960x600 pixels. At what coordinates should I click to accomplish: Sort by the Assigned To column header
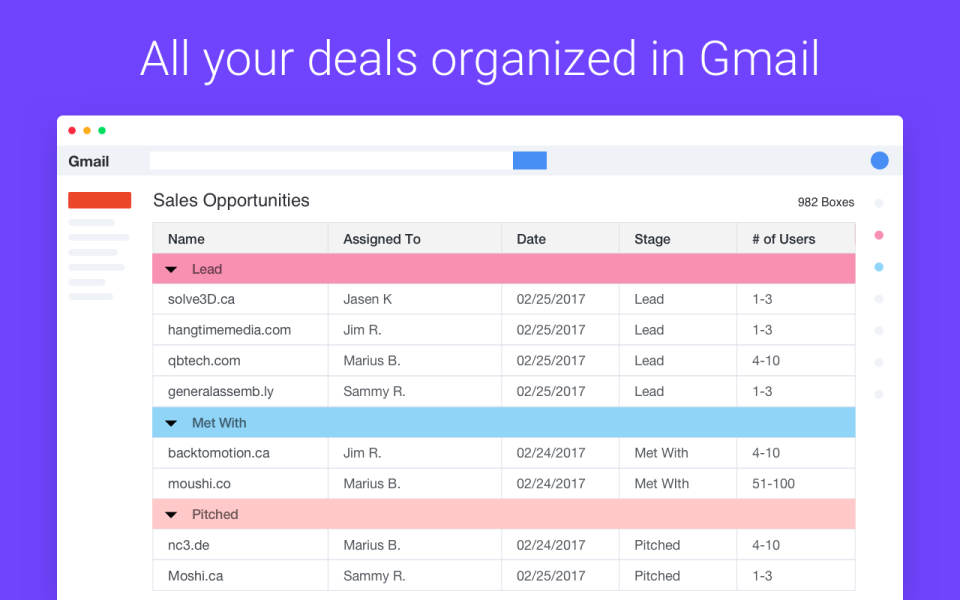381,239
